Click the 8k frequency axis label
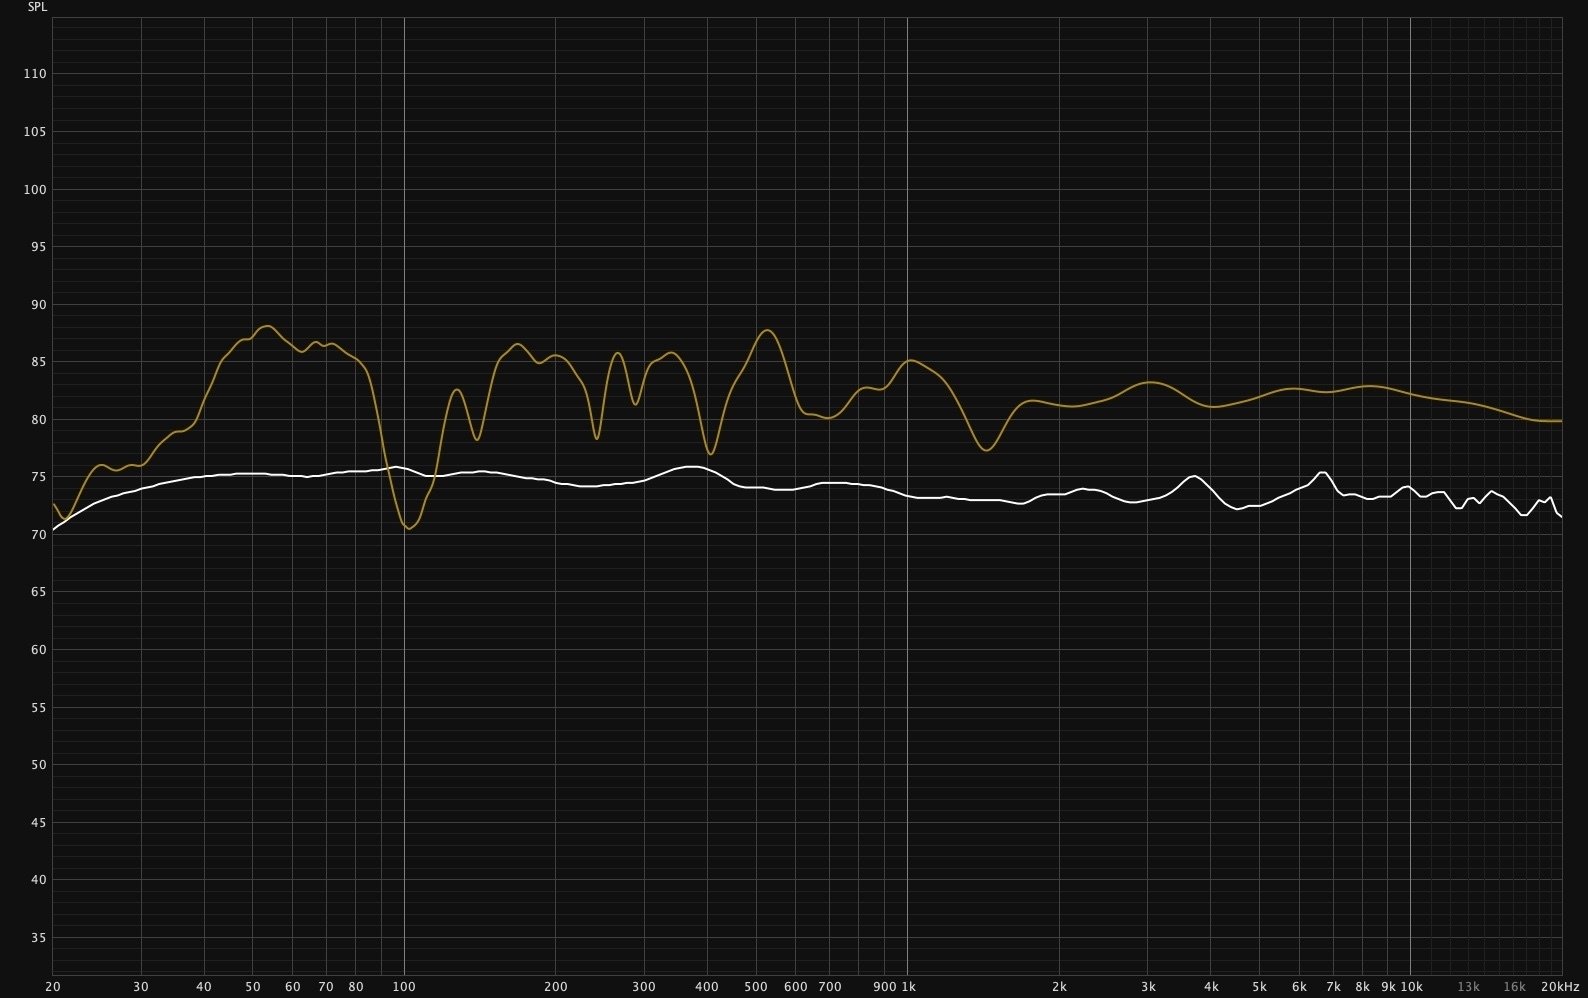Screen dimensions: 1588x998 tap(1362, 987)
